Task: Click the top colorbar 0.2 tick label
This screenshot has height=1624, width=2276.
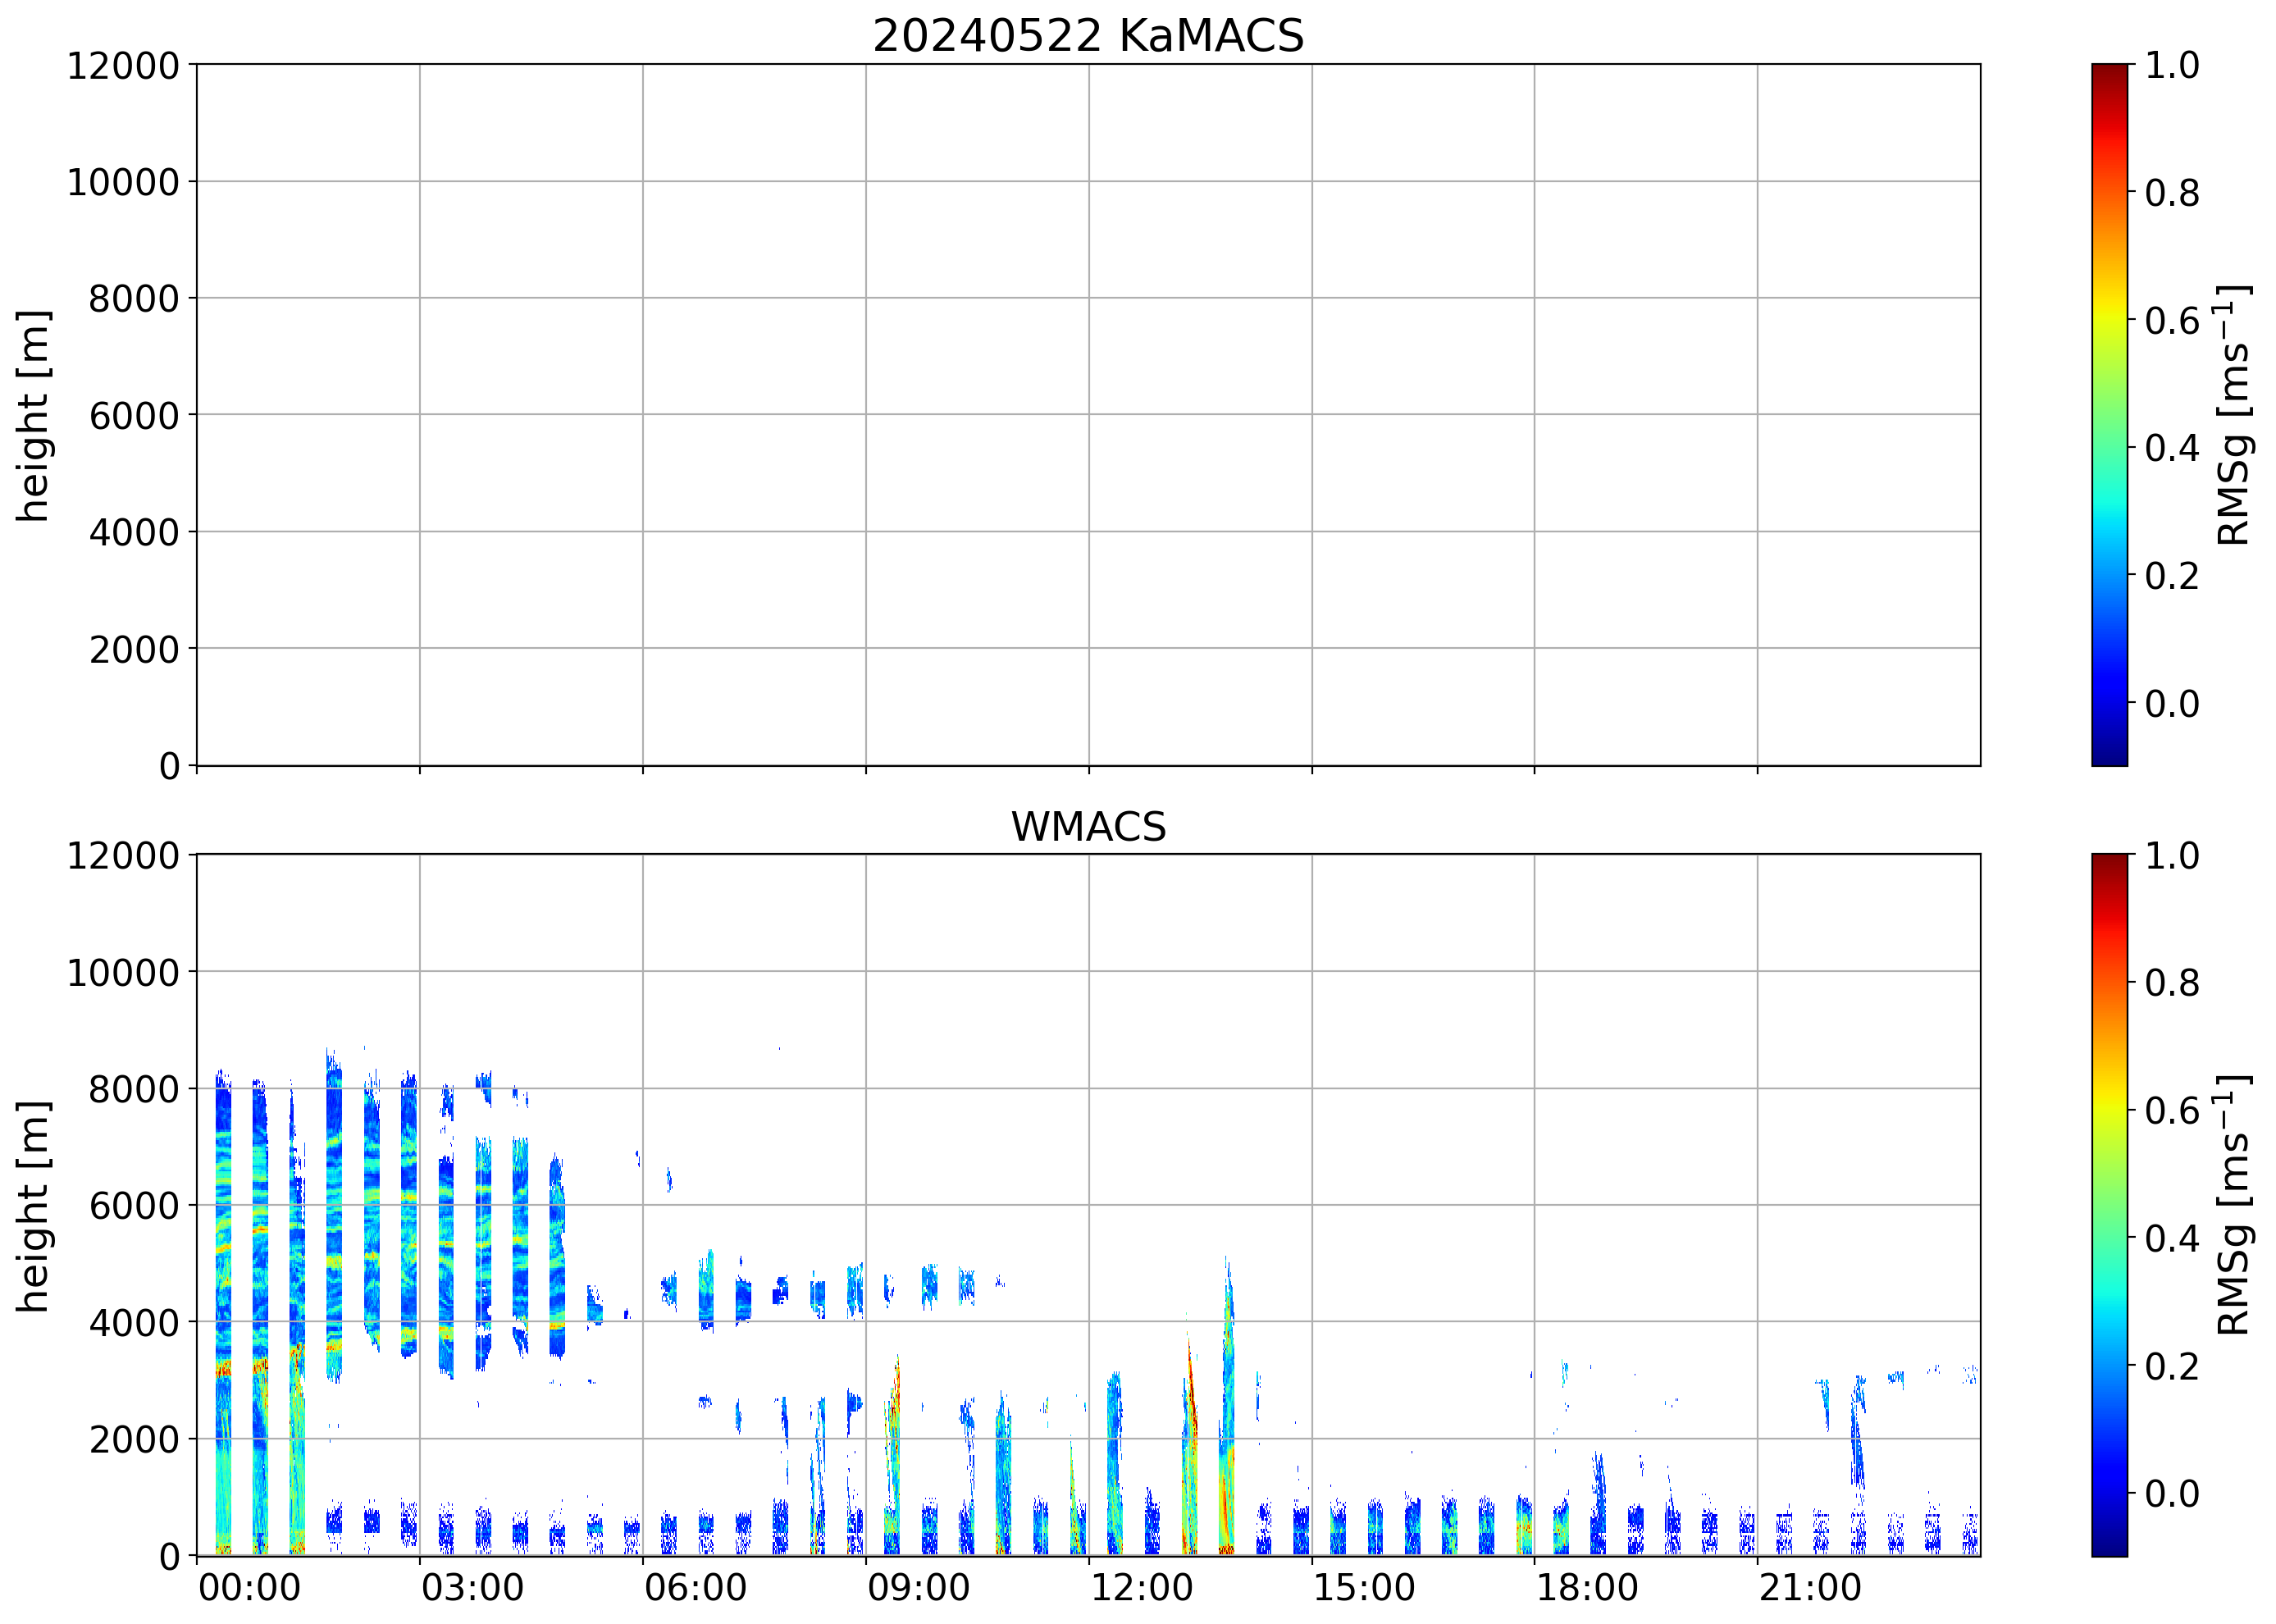Action: 2171,577
